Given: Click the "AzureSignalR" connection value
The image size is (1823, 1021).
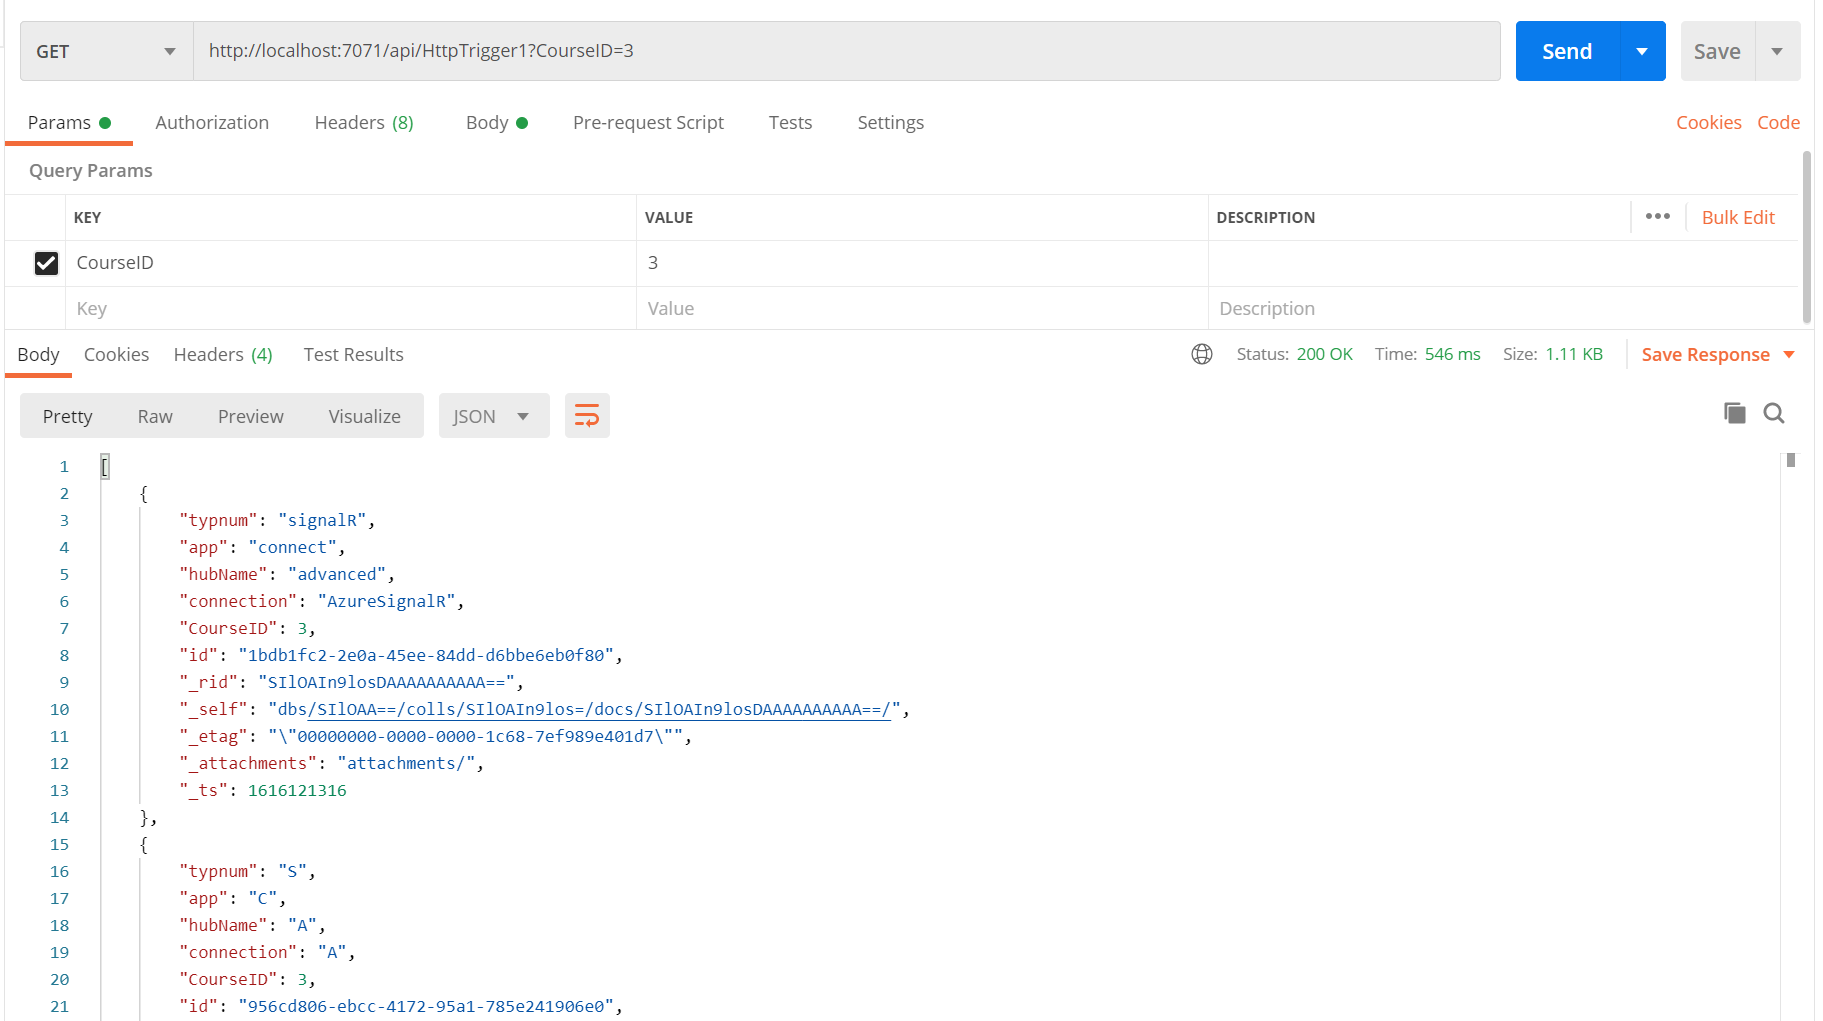Looking at the screenshot, I should (x=386, y=601).
